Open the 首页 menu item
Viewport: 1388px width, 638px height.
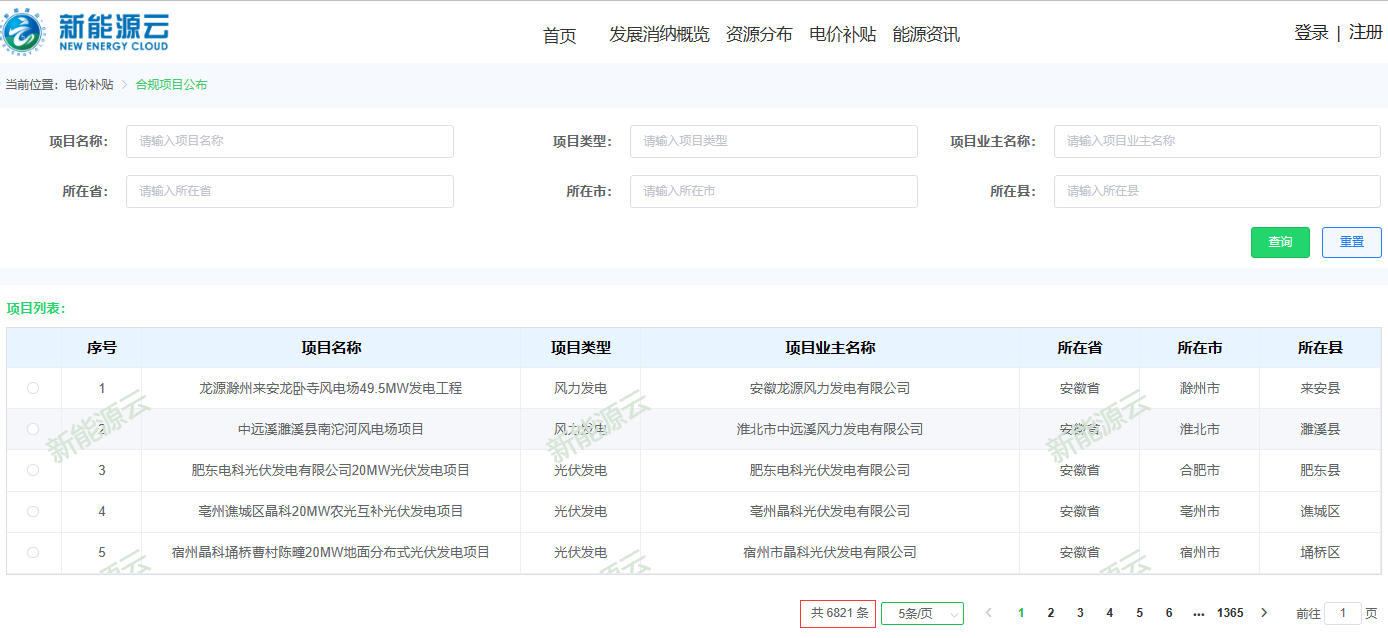pyautogui.click(x=560, y=36)
